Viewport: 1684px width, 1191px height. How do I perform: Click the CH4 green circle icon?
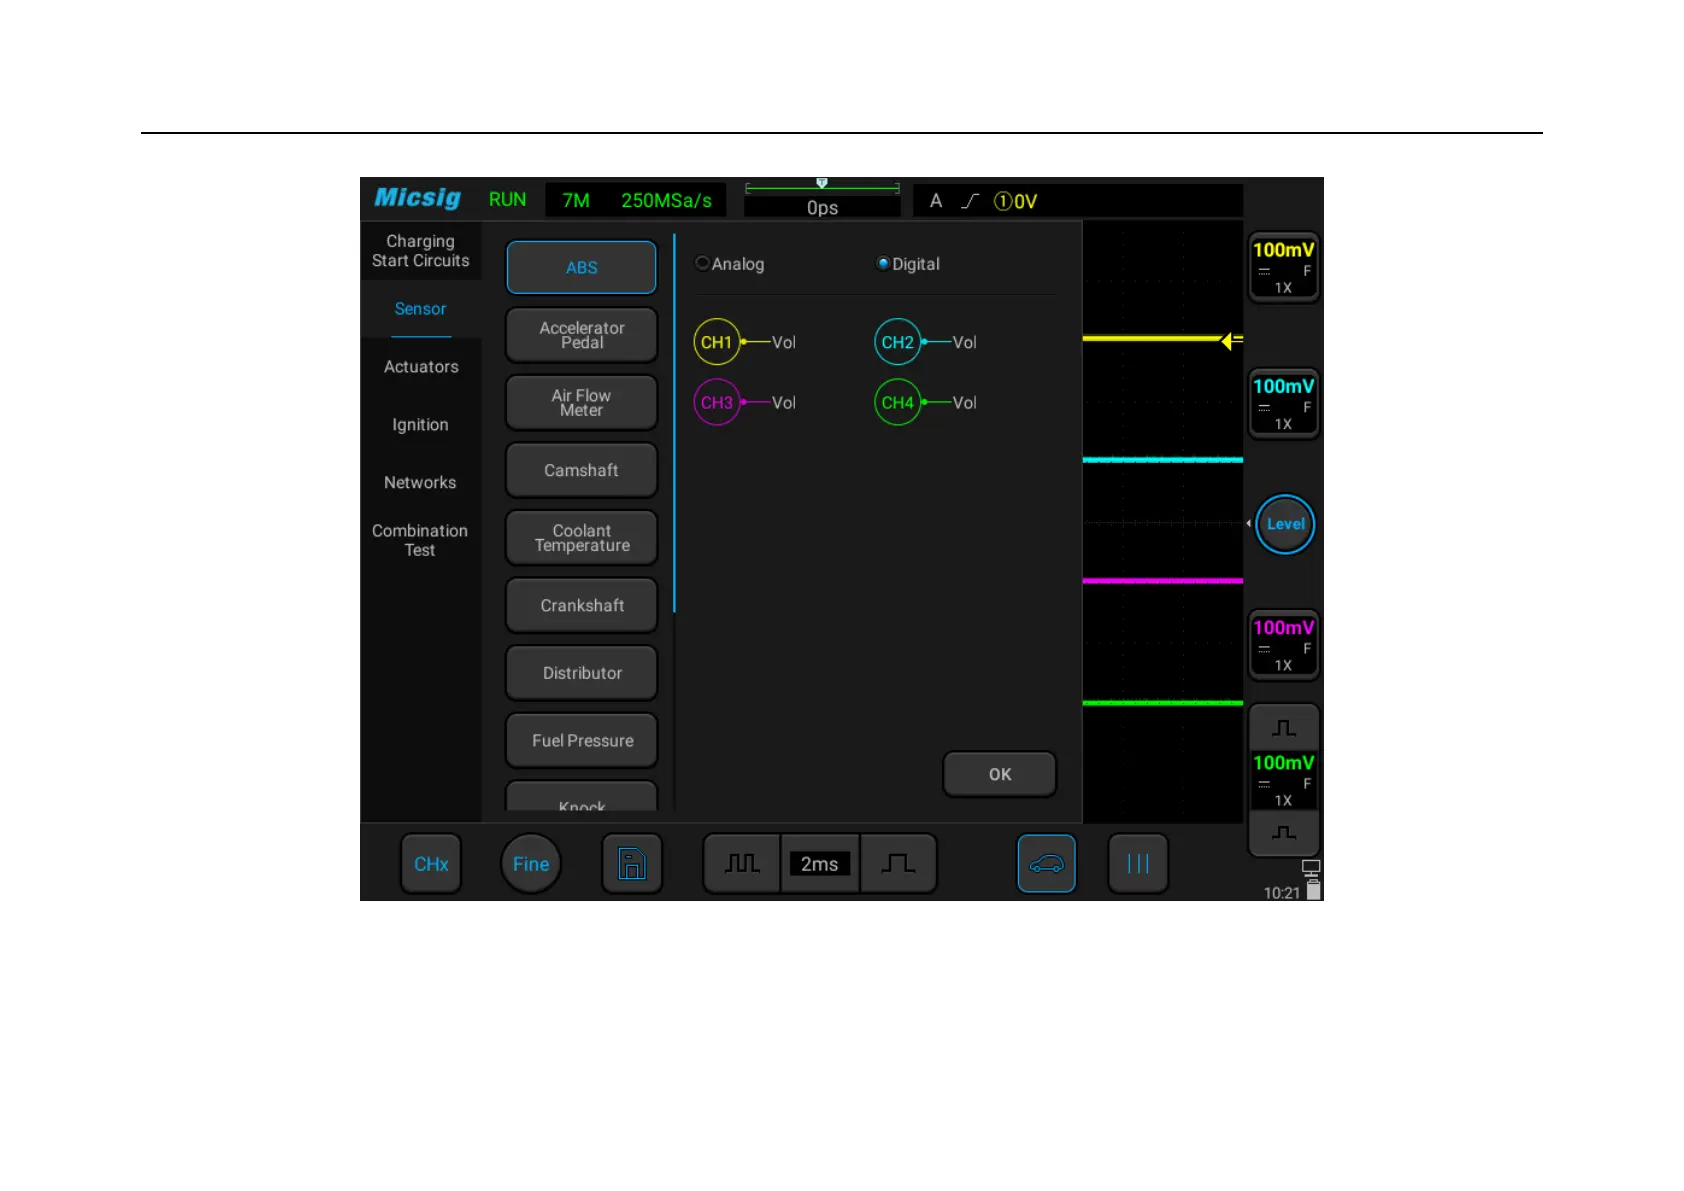pos(897,402)
